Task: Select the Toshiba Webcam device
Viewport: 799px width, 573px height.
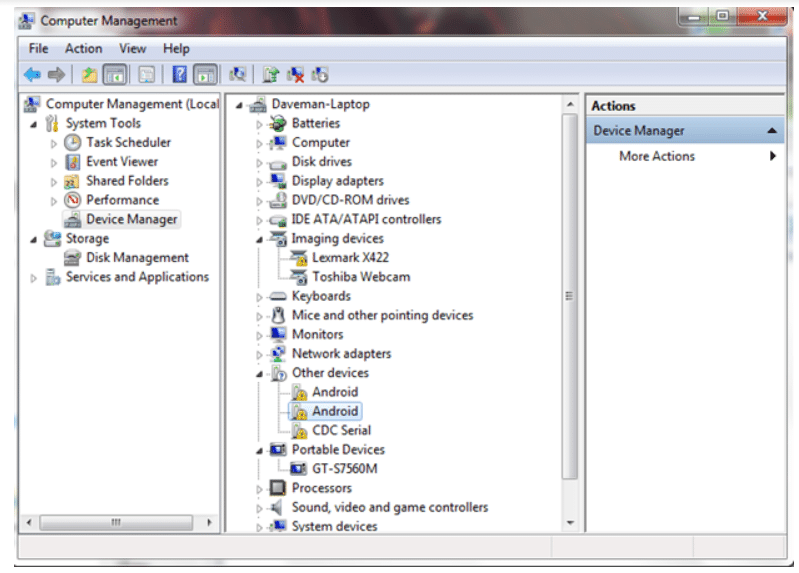Action: (360, 277)
